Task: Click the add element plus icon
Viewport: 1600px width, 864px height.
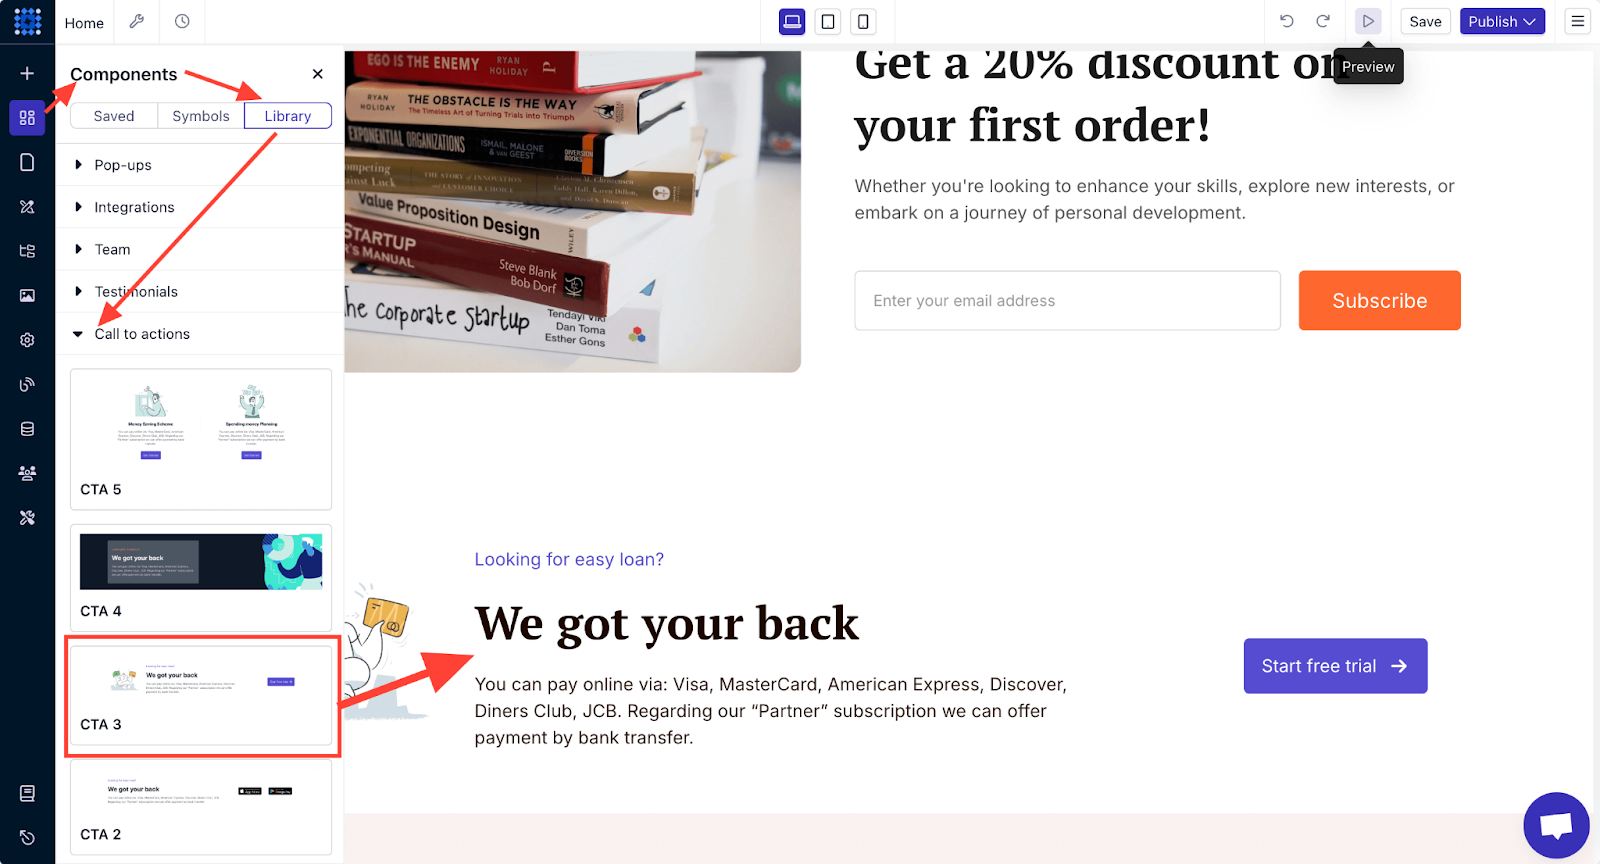Action: pyautogui.click(x=27, y=73)
